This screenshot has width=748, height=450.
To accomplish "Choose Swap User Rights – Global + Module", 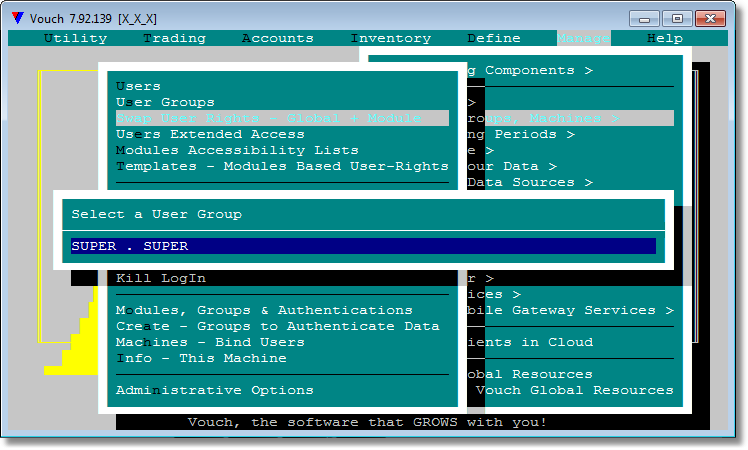I will [x=282, y=118].
